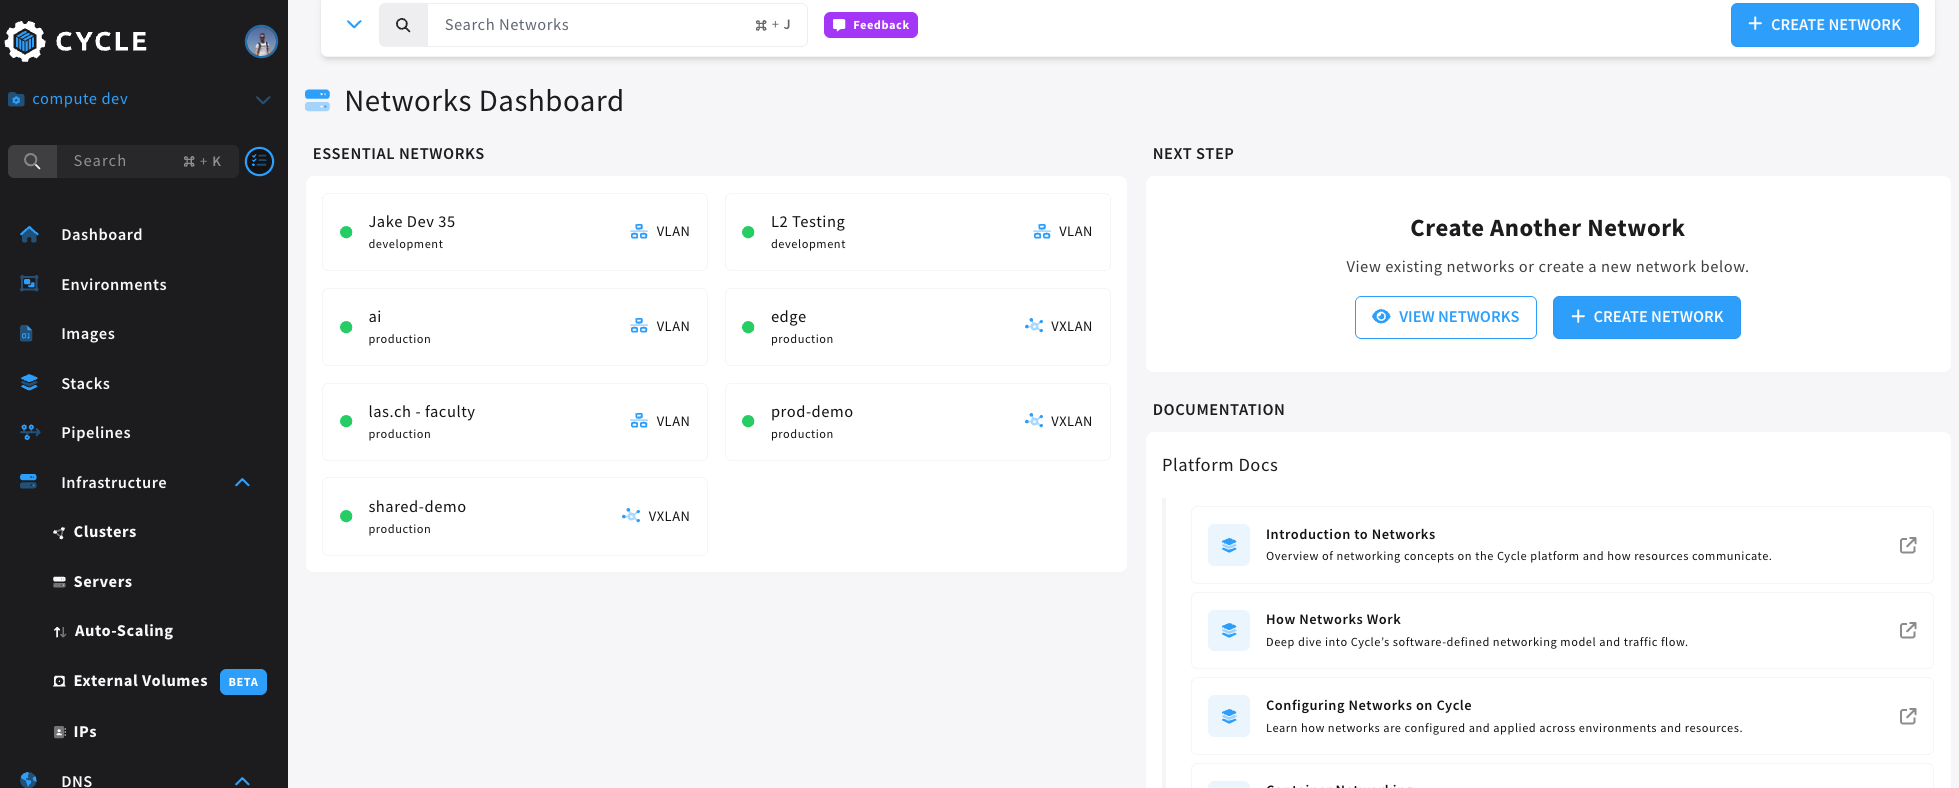Click stack icon beside Introduction to Networks

[1229, 545]
